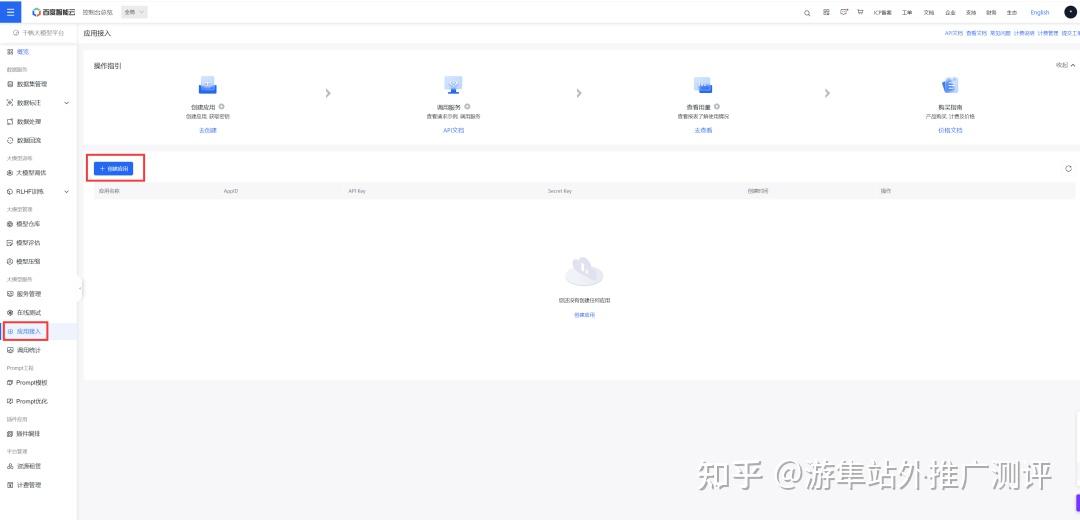
Task: Click the Secret Key column header
Action: point(559,191)
